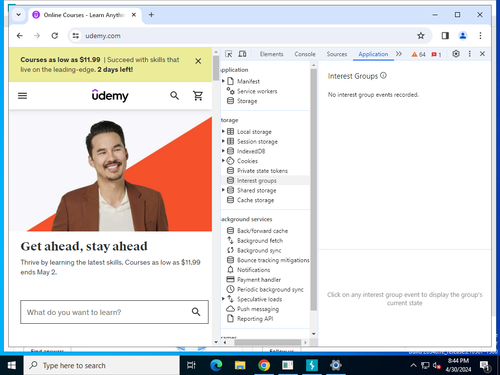Screen dimensions: 500x375
Task: Expand Shared storage tree item
Action: click(x=223, y=190)
